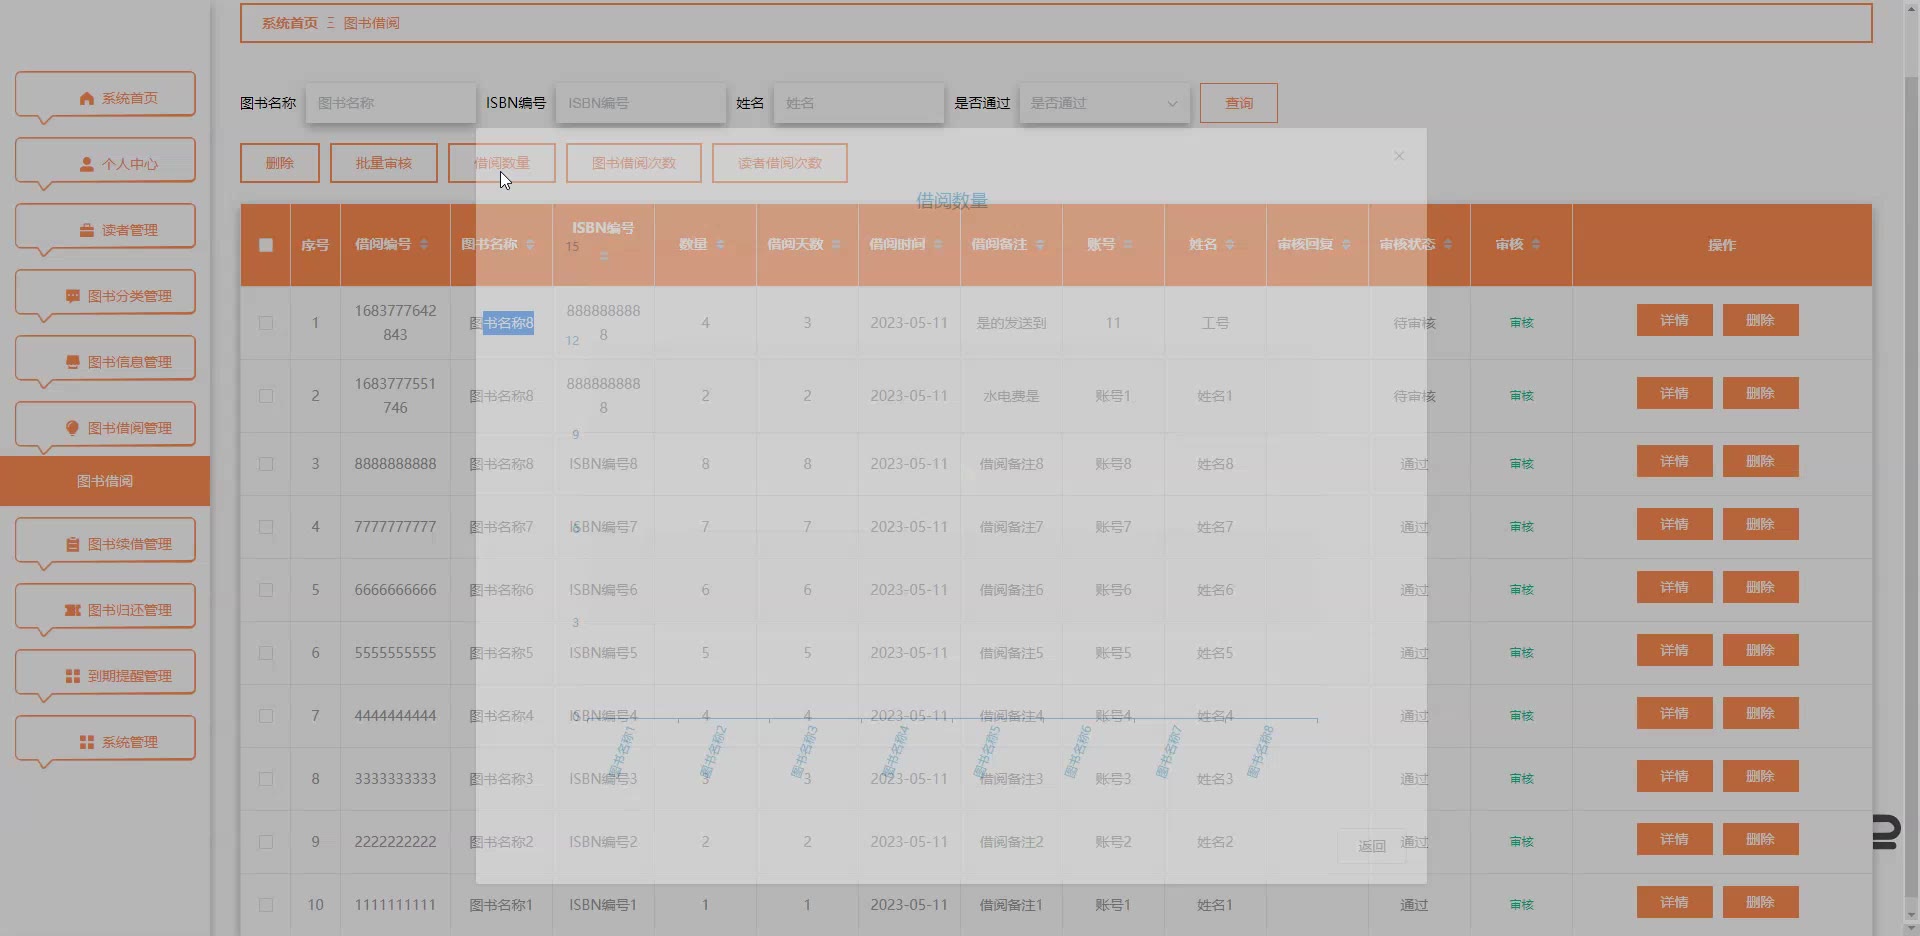
Task: Select the checkbox for row 5
Action: coord(266,590)
